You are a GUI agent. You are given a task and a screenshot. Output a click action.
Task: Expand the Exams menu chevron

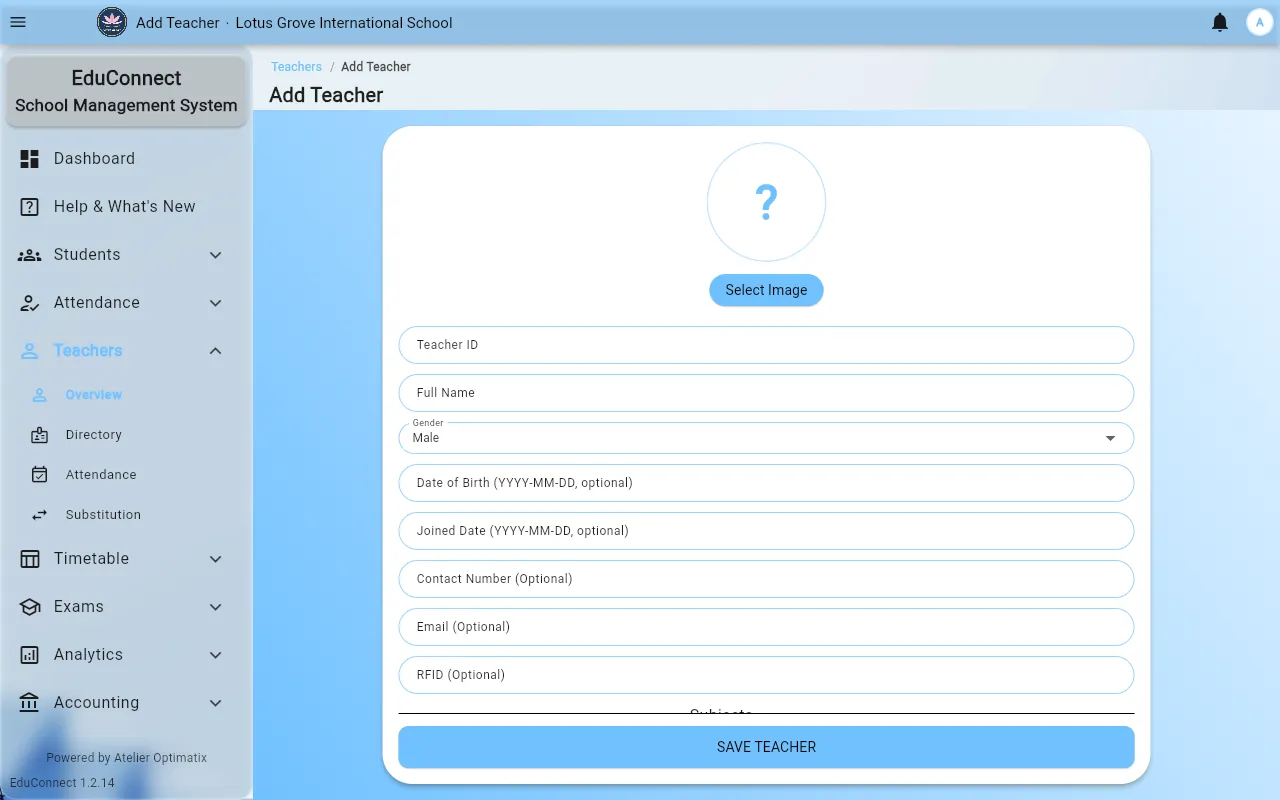pos(216,607)
